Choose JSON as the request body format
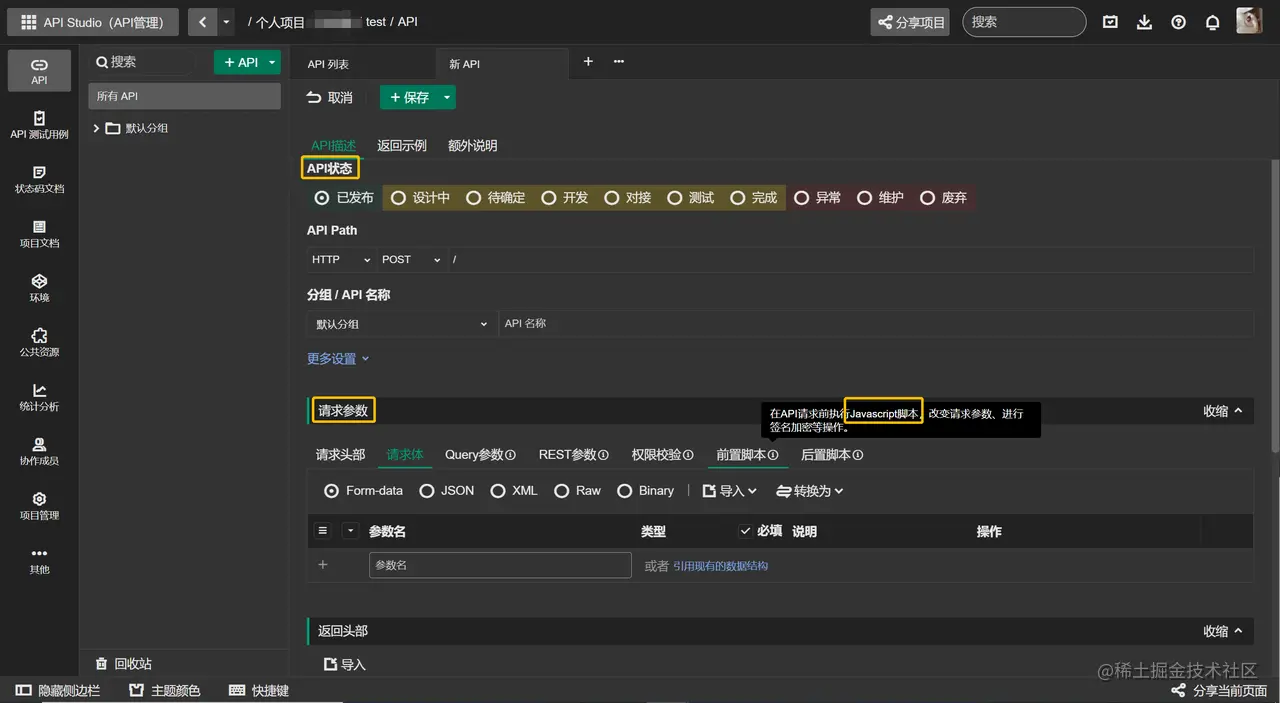1280x703 pixels. [x=446, y=490]
